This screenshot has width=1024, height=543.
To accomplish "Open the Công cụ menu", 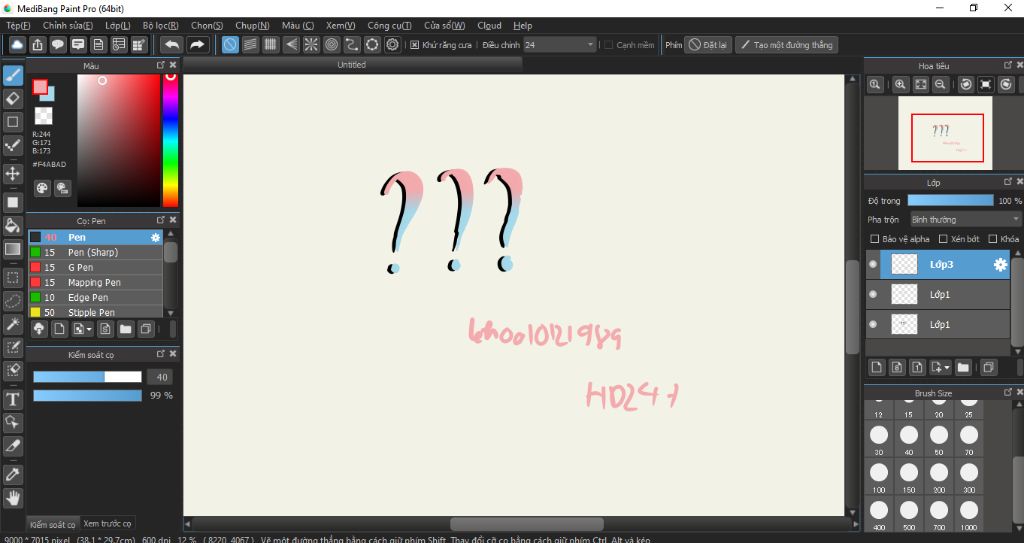I will (x=389, y=25).
